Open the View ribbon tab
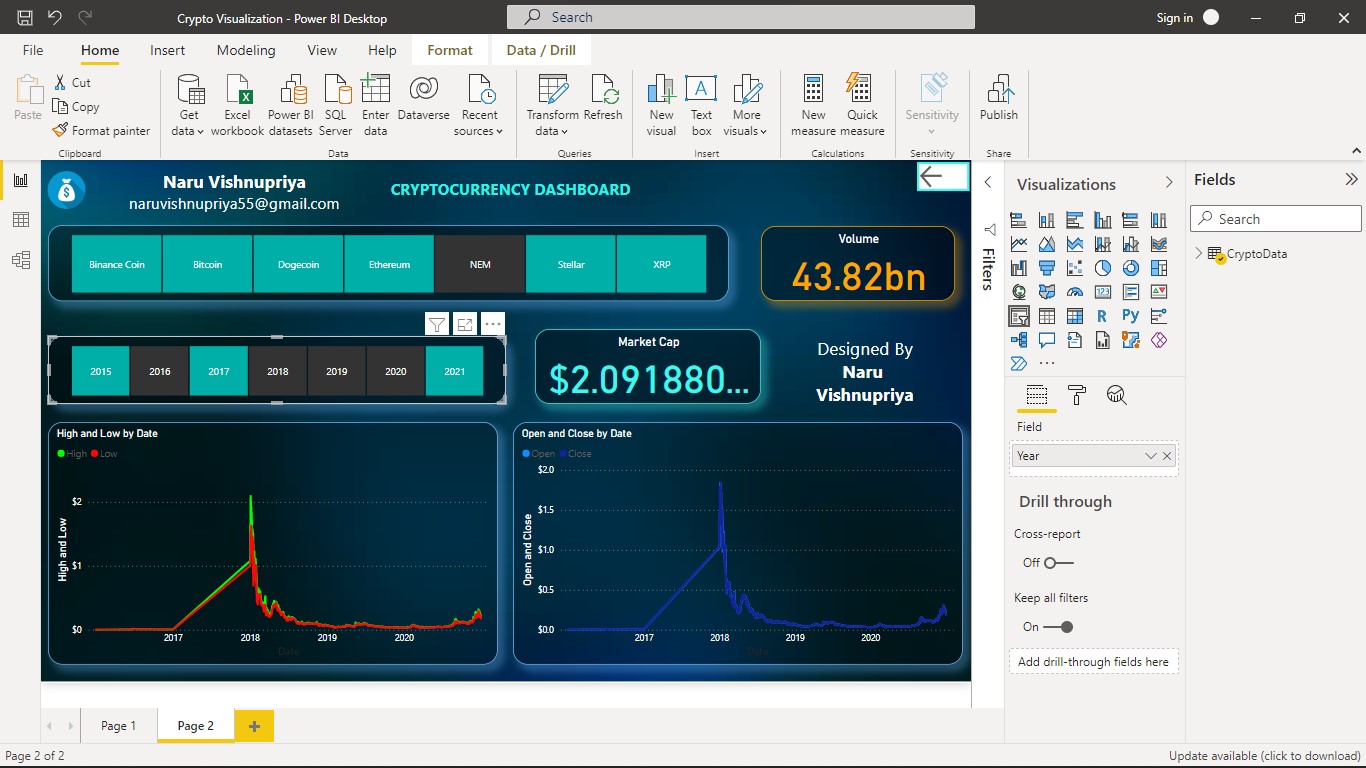The height and width of the screenshot is (768, 1366). (322, 50)
